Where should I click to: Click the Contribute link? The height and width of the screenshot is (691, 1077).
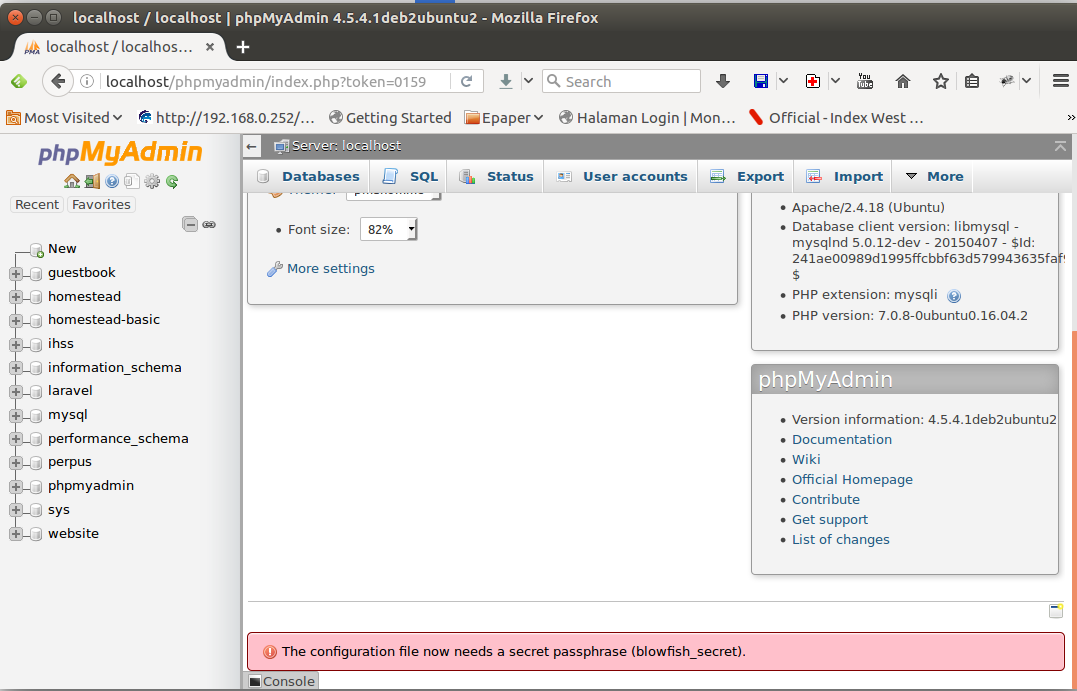click(x=826, y=499)
